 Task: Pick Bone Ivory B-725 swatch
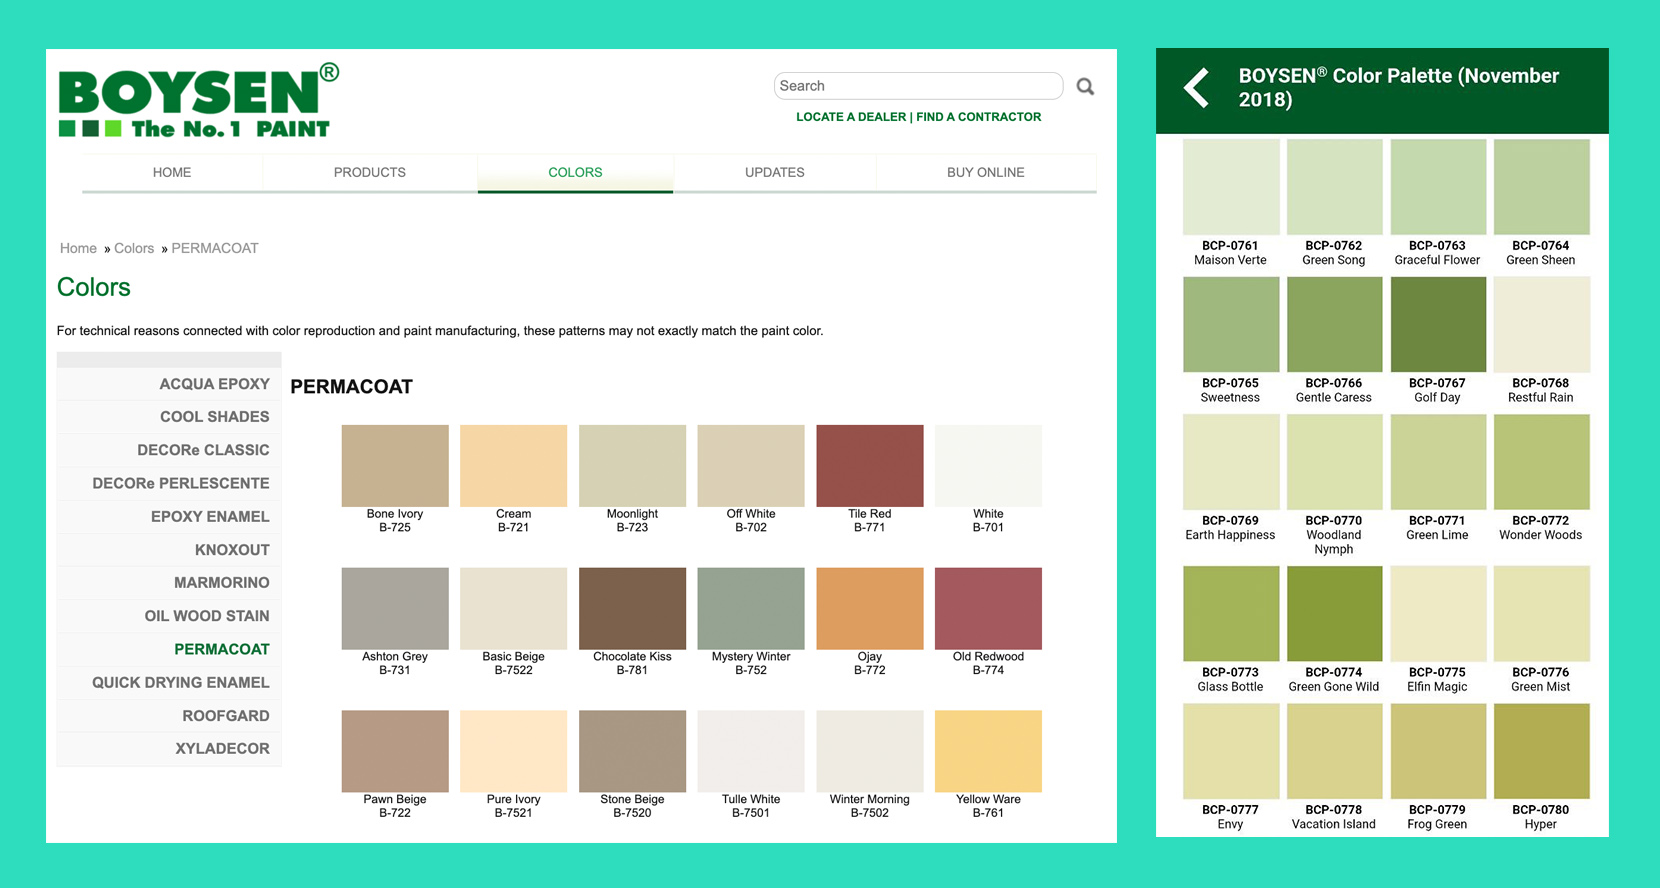(x=395, y=466)
